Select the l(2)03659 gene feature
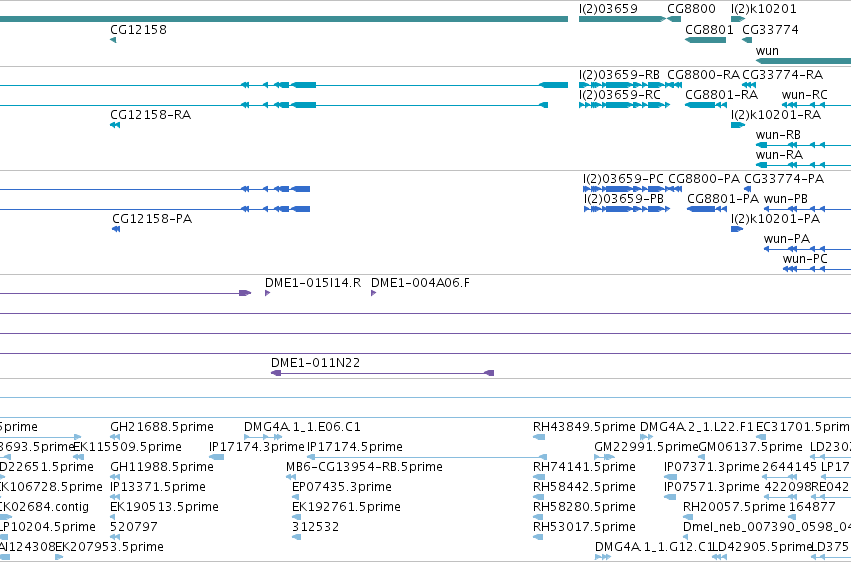Viewport: 851px width, 562px height. 622,19
